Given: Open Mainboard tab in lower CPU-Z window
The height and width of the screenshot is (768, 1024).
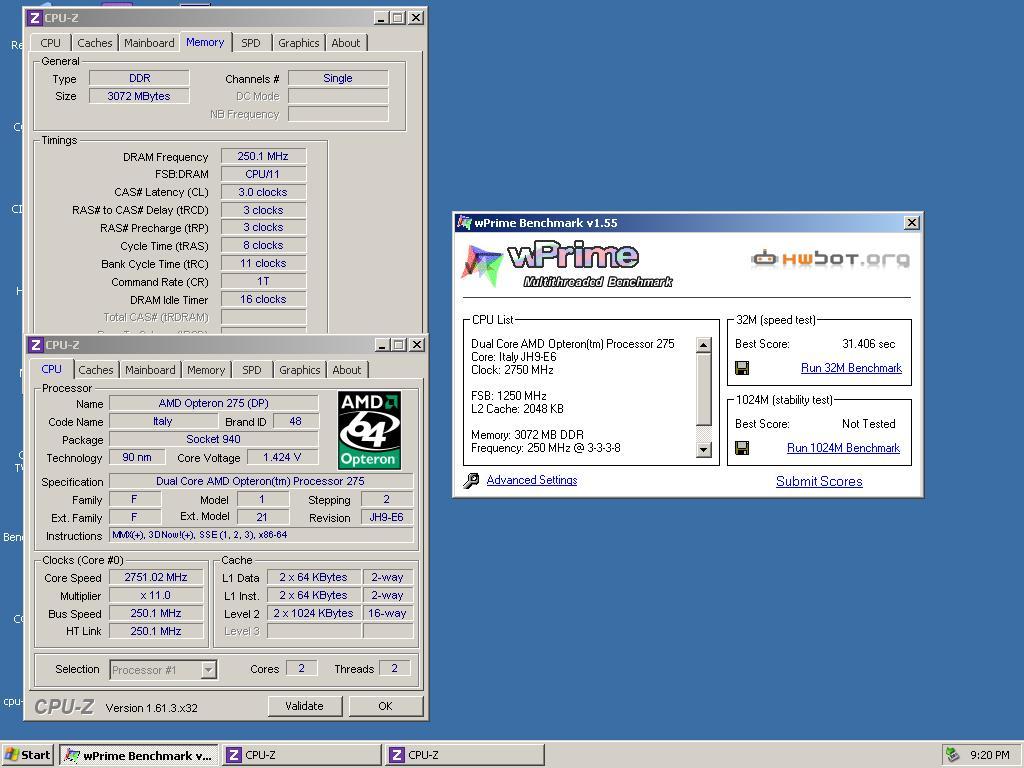Looking at the screenshot, I should click(x=150, y=370).
